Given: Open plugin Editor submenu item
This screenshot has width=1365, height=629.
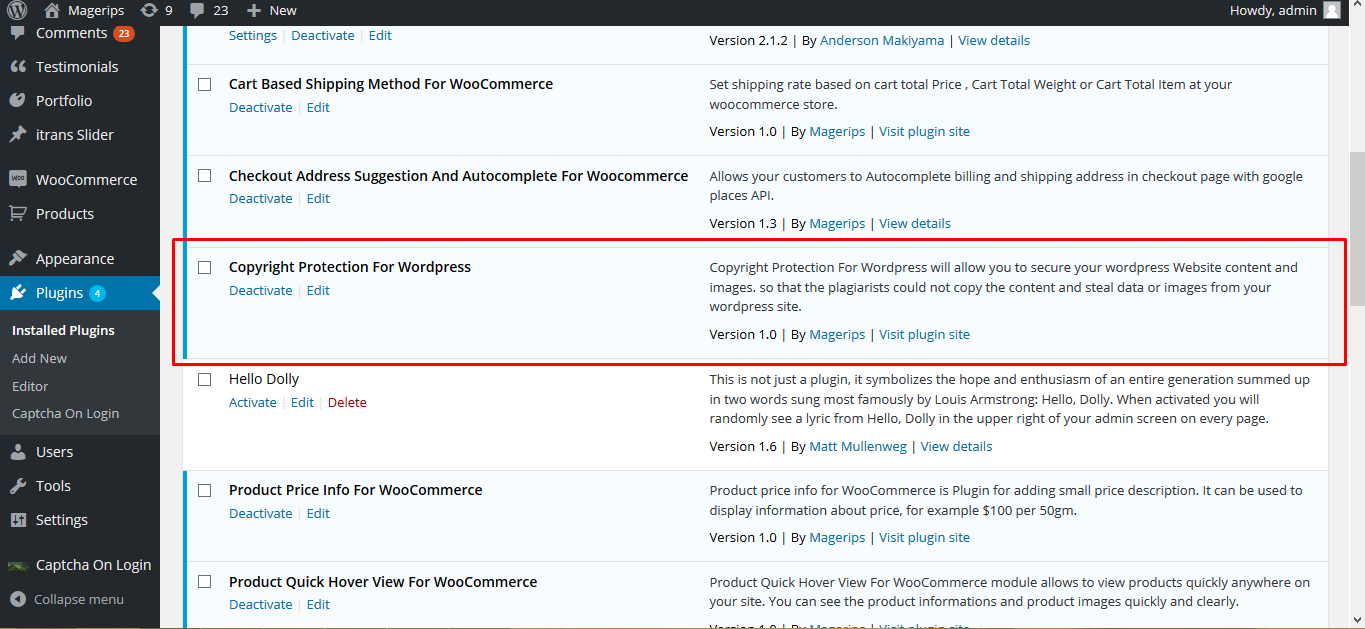Looking at the screenshot, I should (30, 386).
